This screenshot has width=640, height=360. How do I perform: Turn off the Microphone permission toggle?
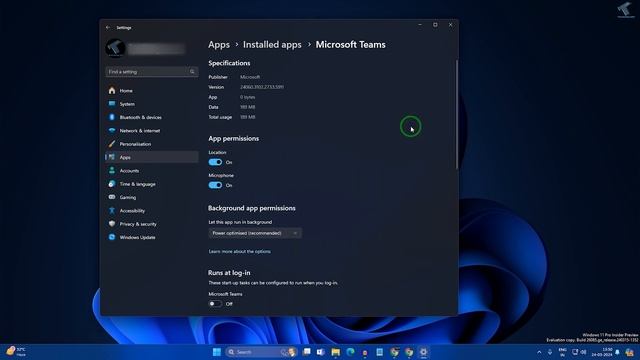click(x=215, y=185)
